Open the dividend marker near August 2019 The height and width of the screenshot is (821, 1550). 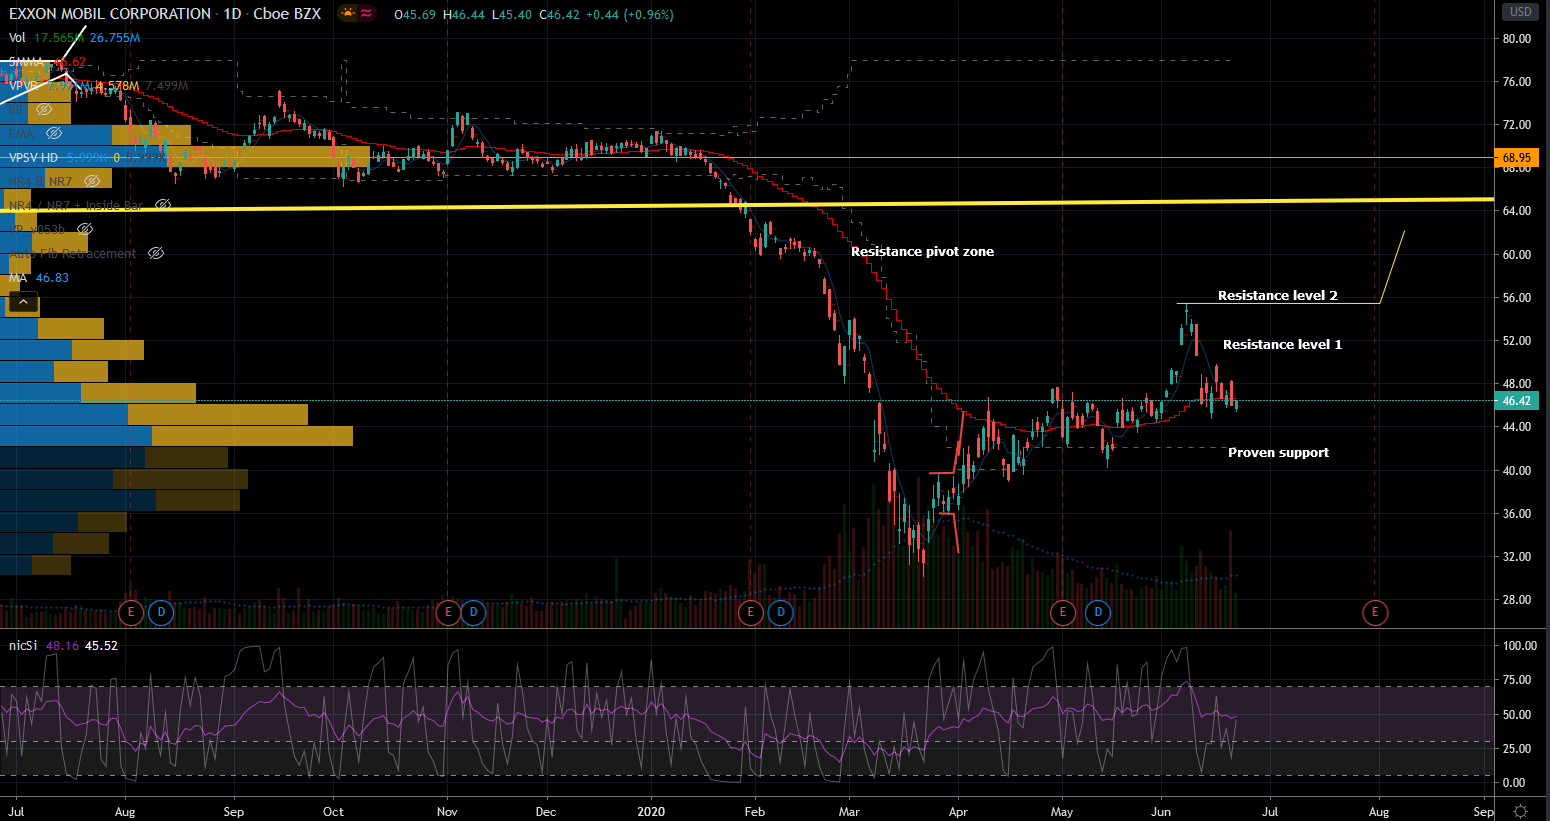(x=161, y=611)
